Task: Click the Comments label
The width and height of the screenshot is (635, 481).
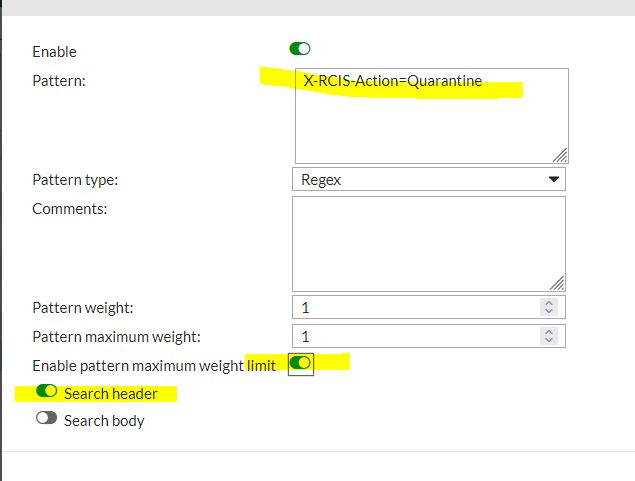Action: coord(69,208)
